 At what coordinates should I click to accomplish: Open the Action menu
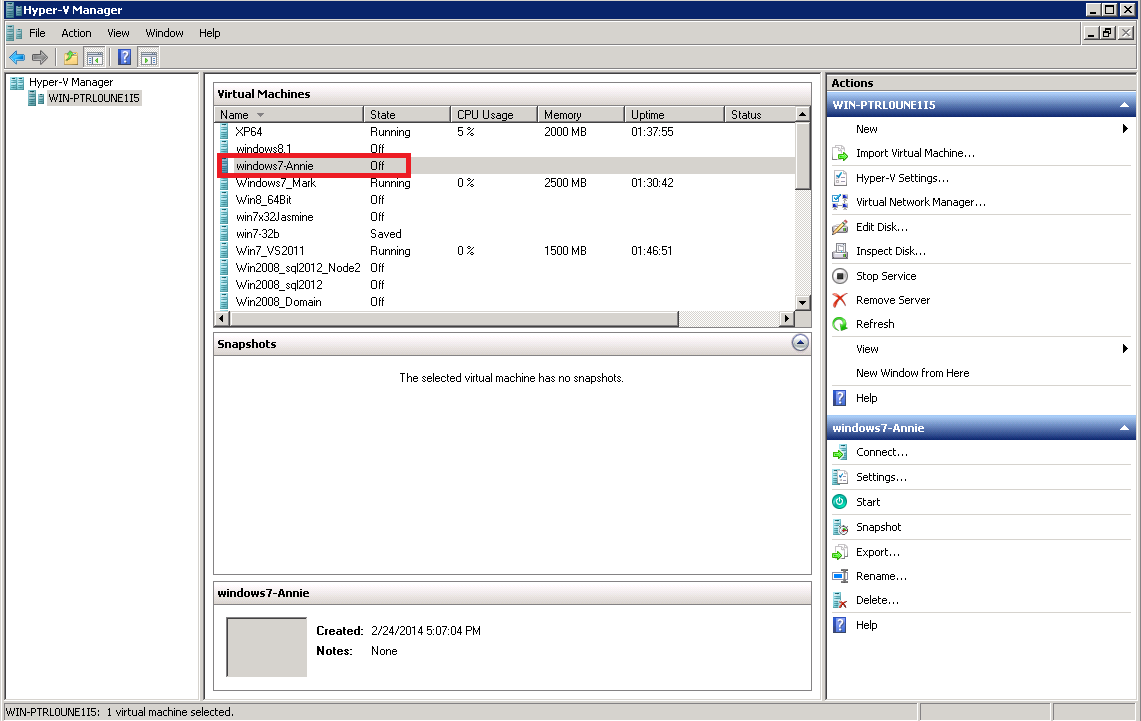coord(76,33)
